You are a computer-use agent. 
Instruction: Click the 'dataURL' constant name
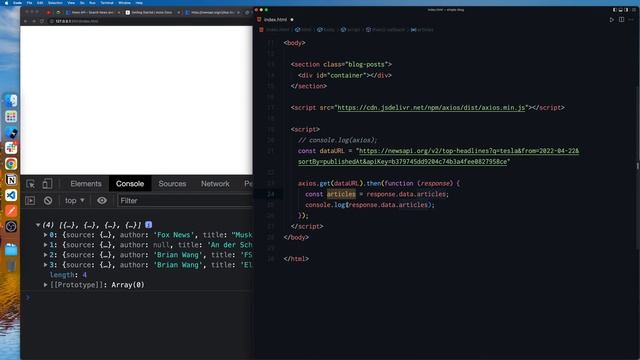pos(332,151)
